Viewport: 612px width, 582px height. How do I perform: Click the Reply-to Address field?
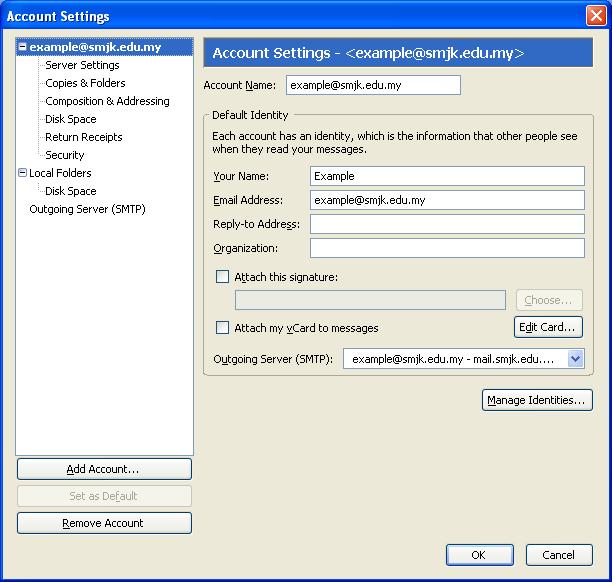(447, 224)
